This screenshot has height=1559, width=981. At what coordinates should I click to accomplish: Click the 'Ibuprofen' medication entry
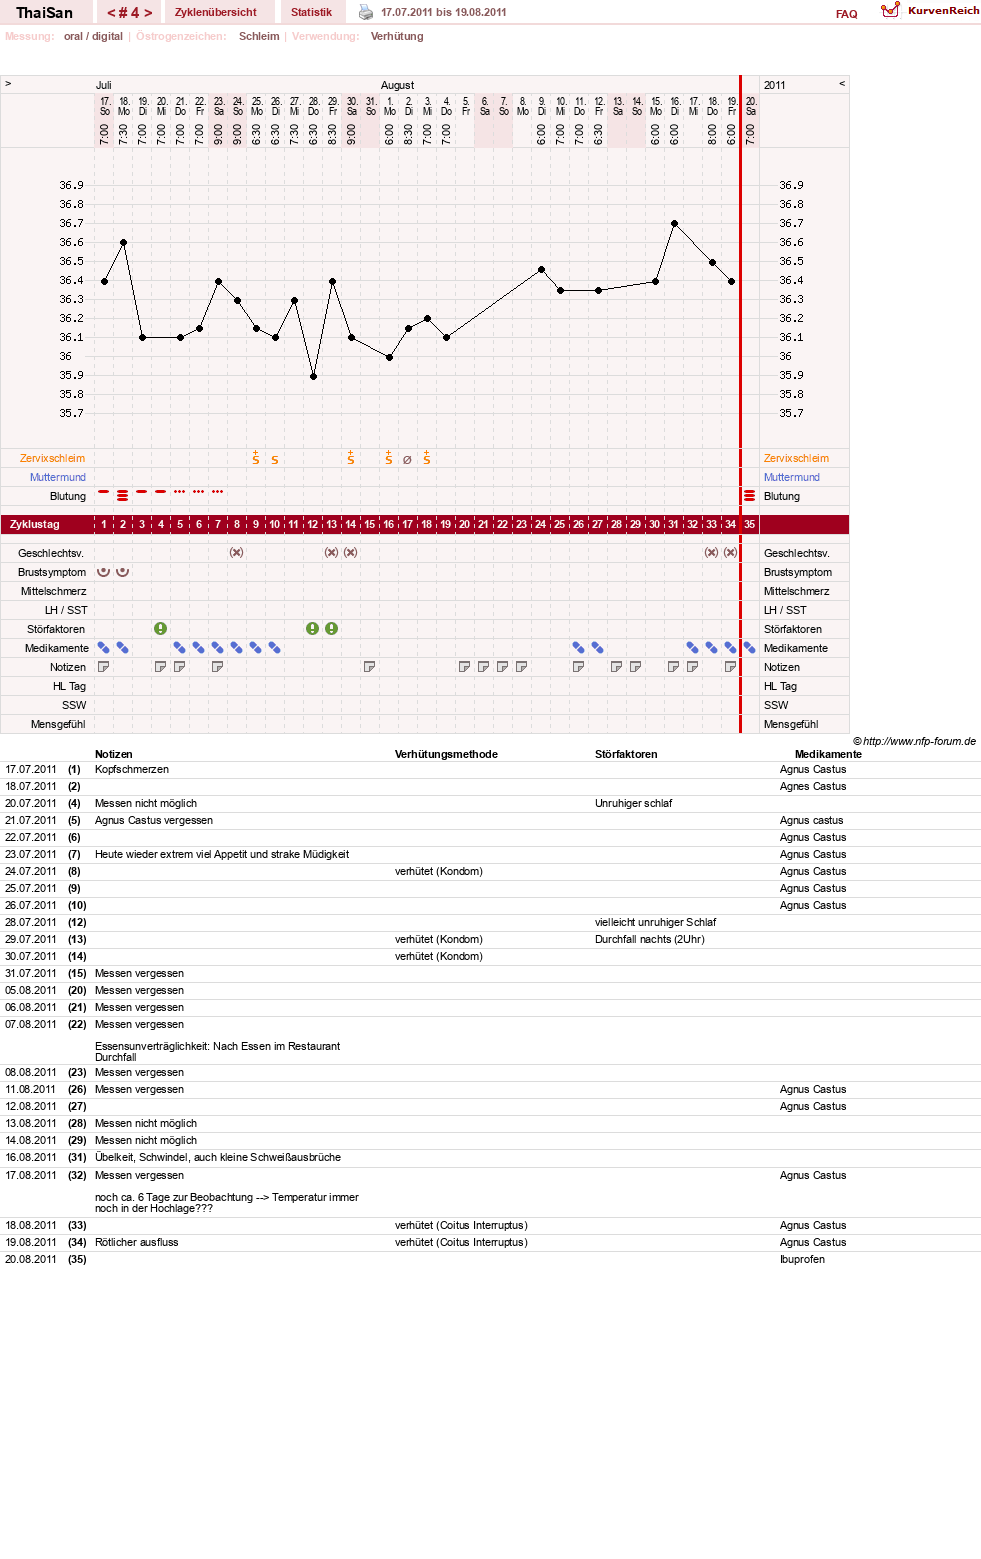coord(802,1259)
